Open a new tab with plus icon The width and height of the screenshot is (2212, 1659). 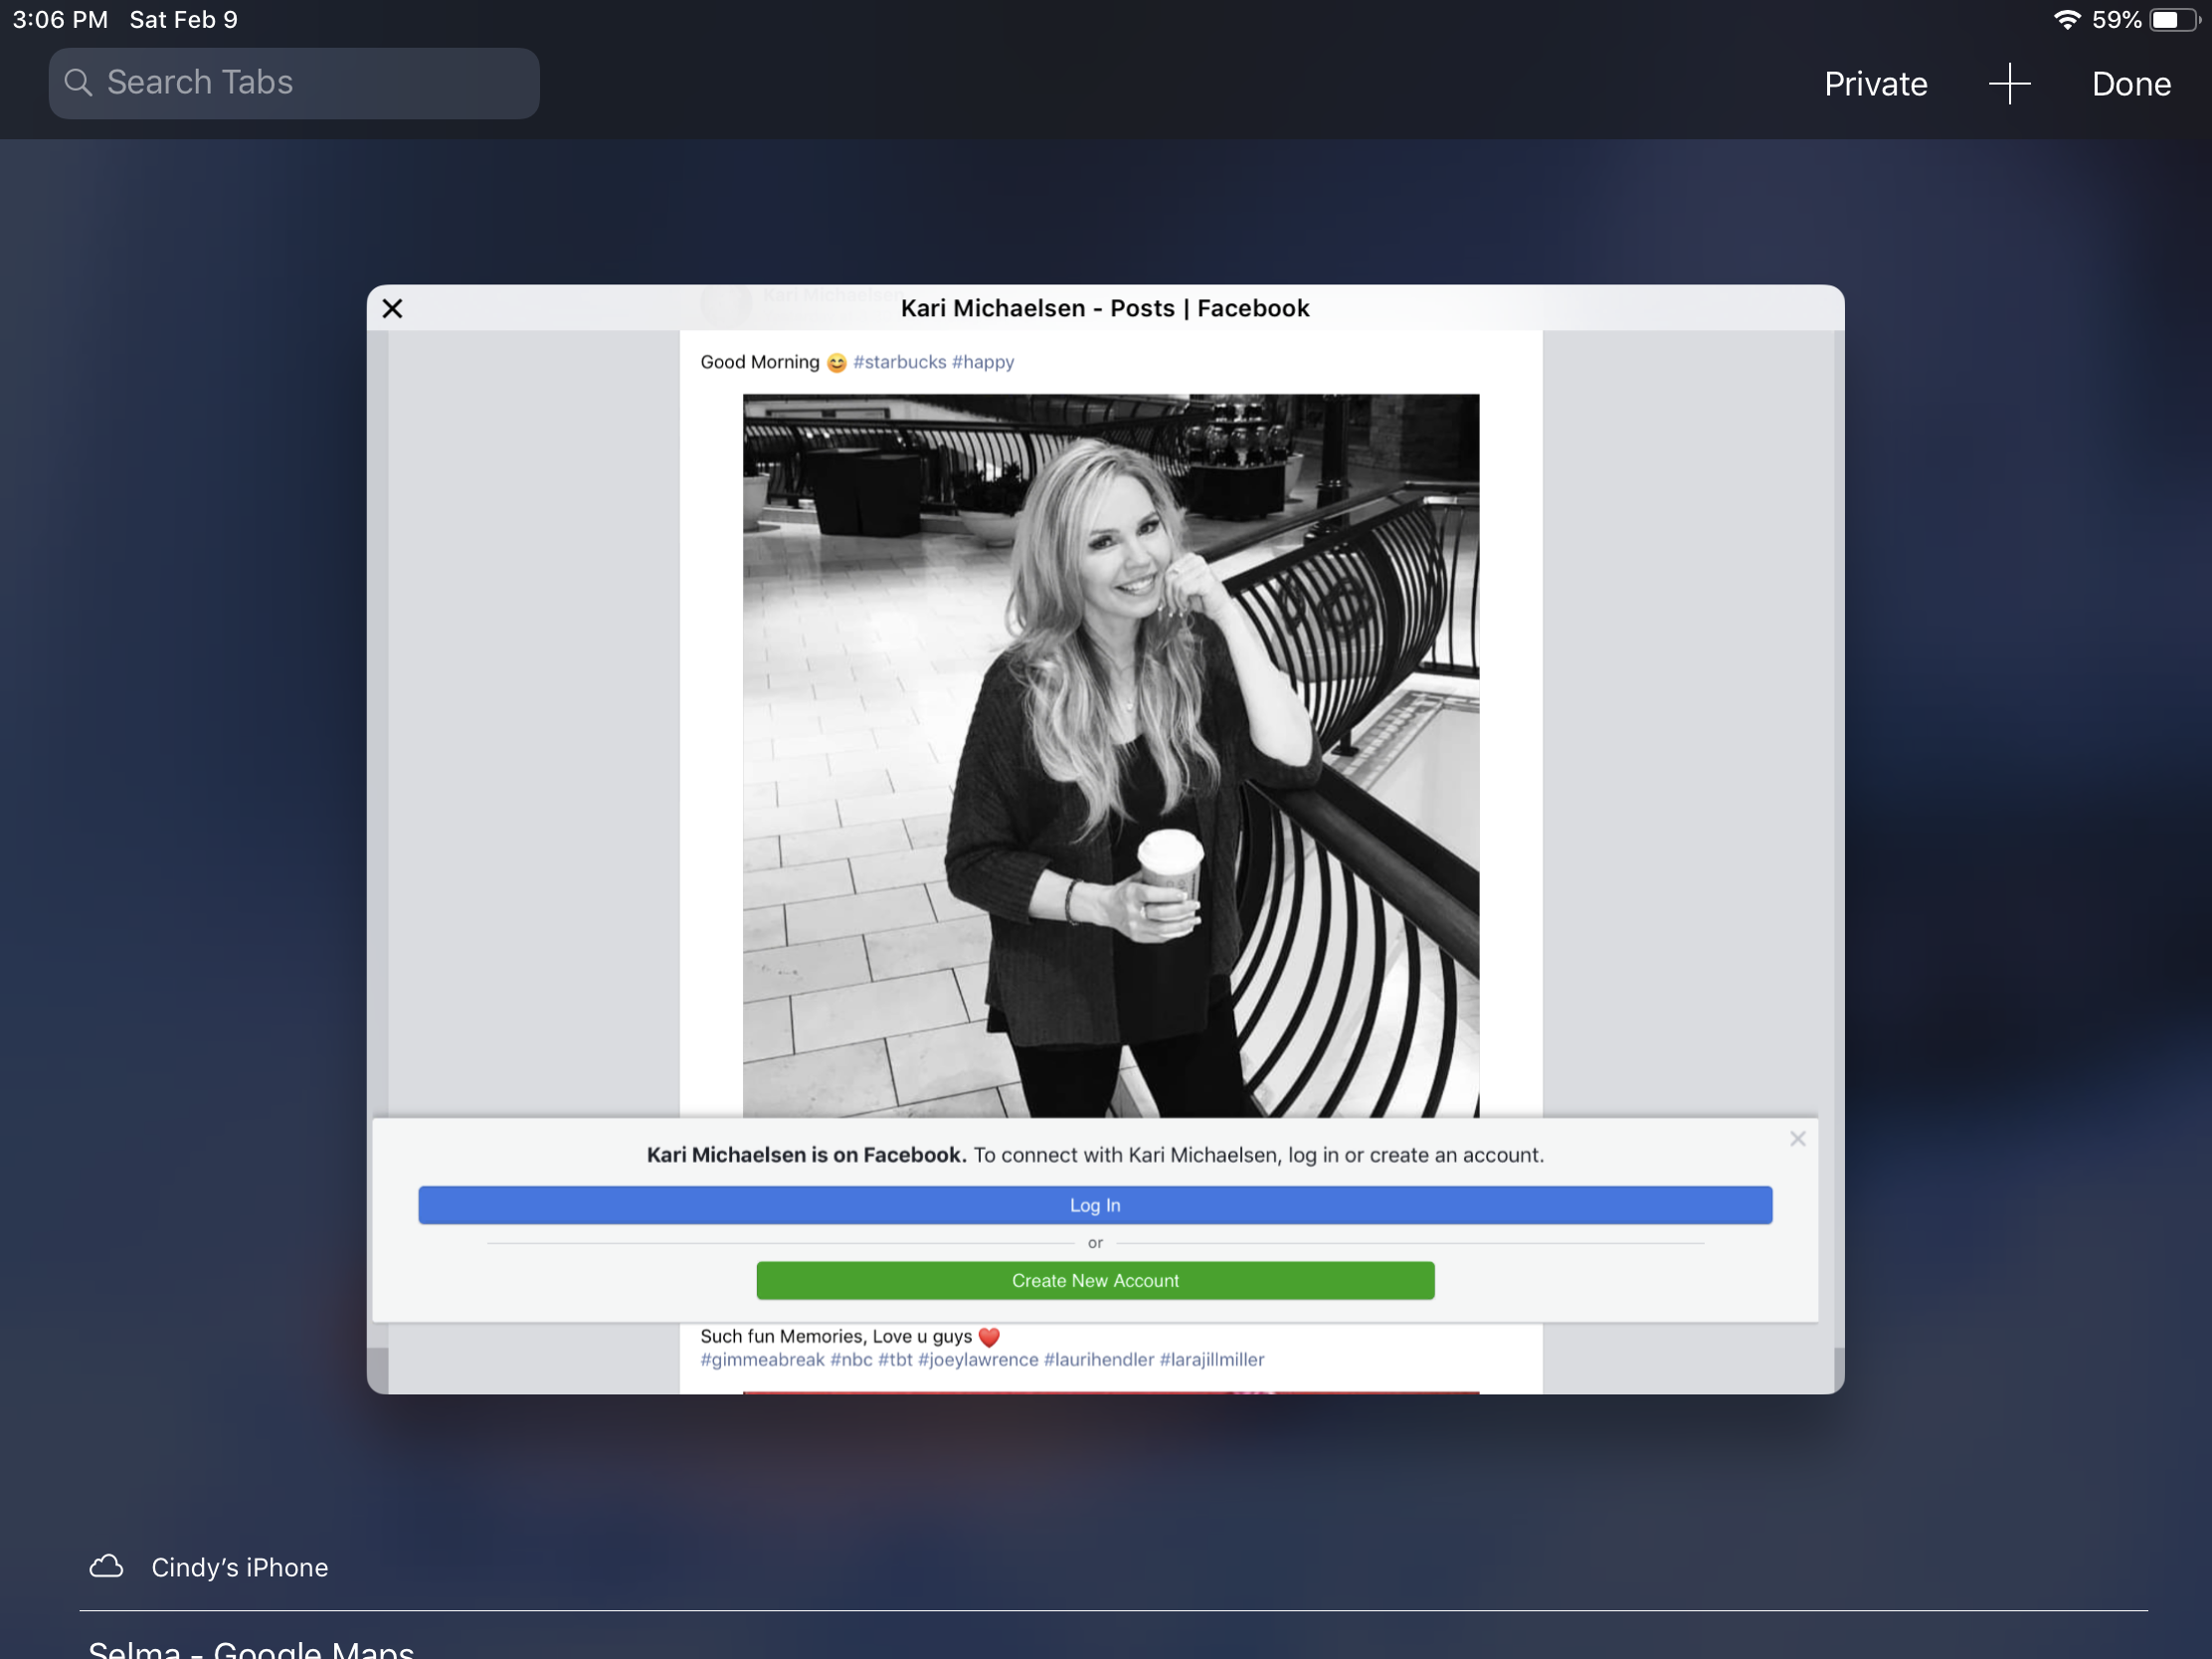click(2008, 84)
